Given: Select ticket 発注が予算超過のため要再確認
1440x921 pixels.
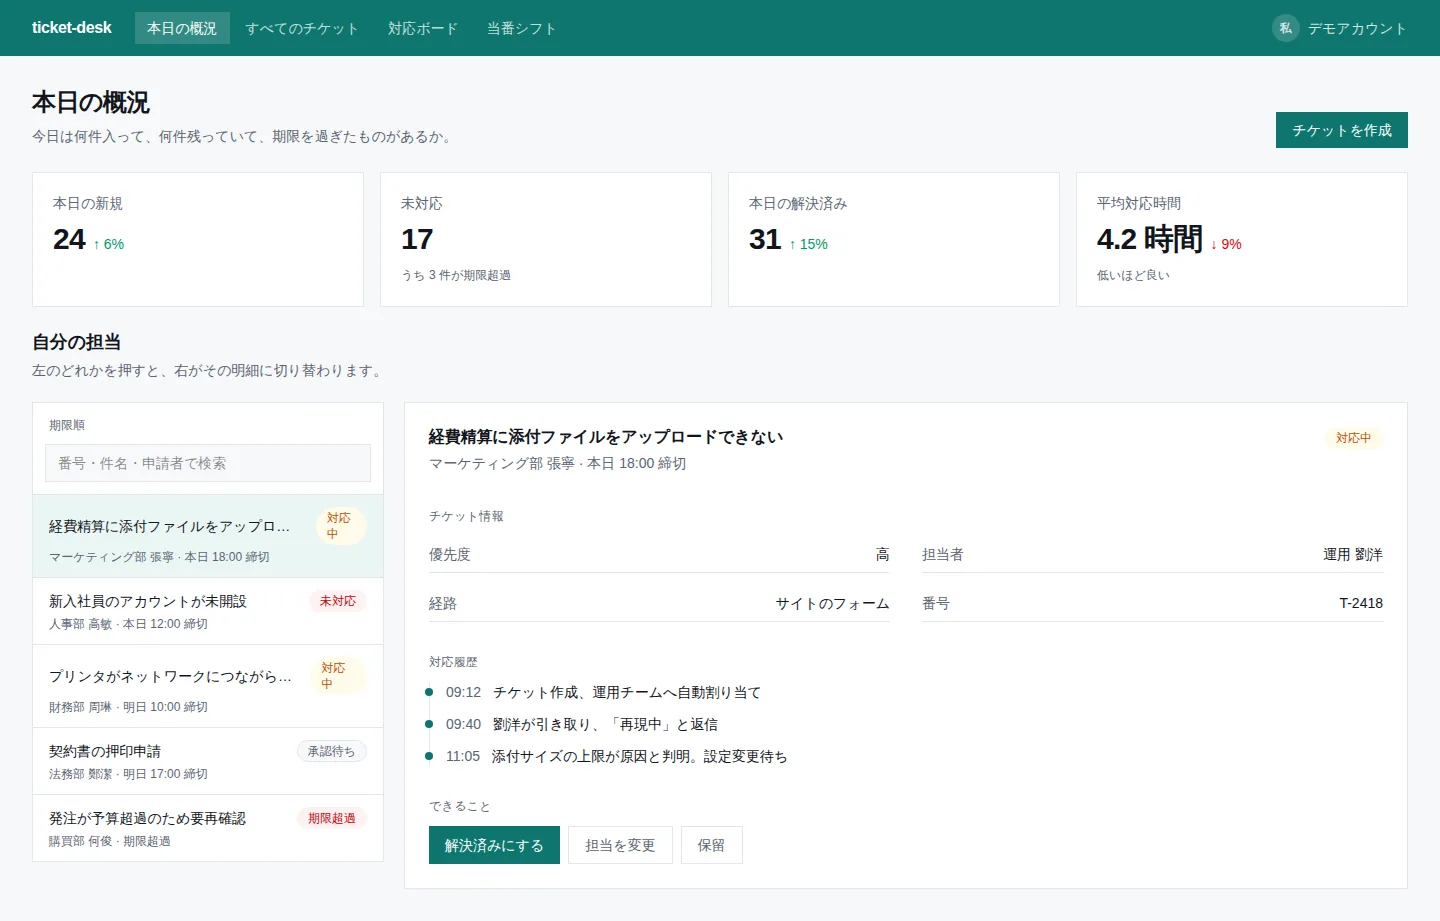Looking at the screenshot, I should point(208,828).
